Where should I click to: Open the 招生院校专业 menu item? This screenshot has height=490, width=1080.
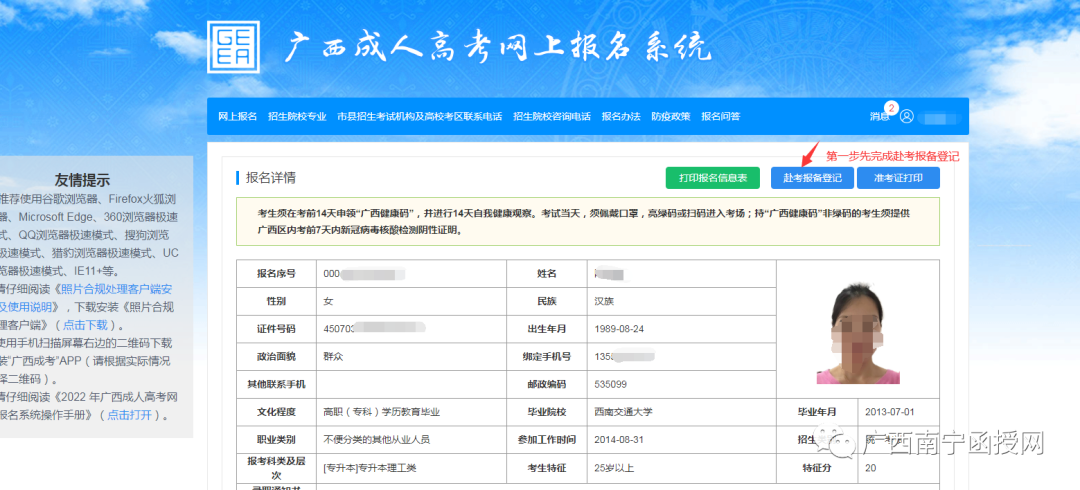(x=298, y=116)
